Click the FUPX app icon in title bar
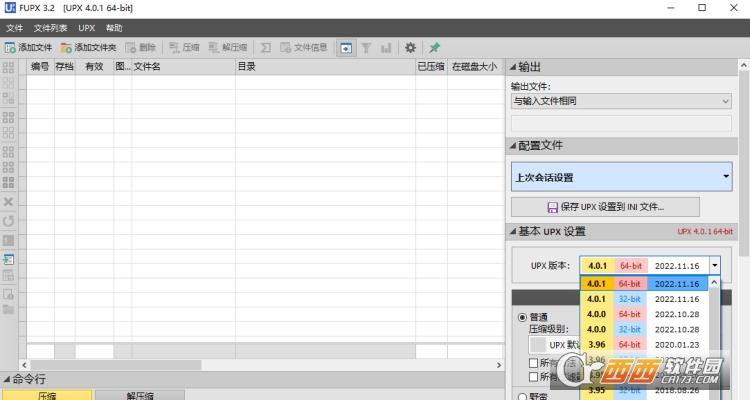750x400 pixels. tap(10, 8)
